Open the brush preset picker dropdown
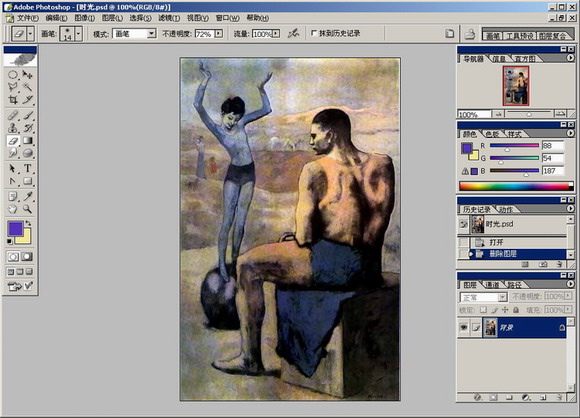580x418 pixels. [78, 34]
